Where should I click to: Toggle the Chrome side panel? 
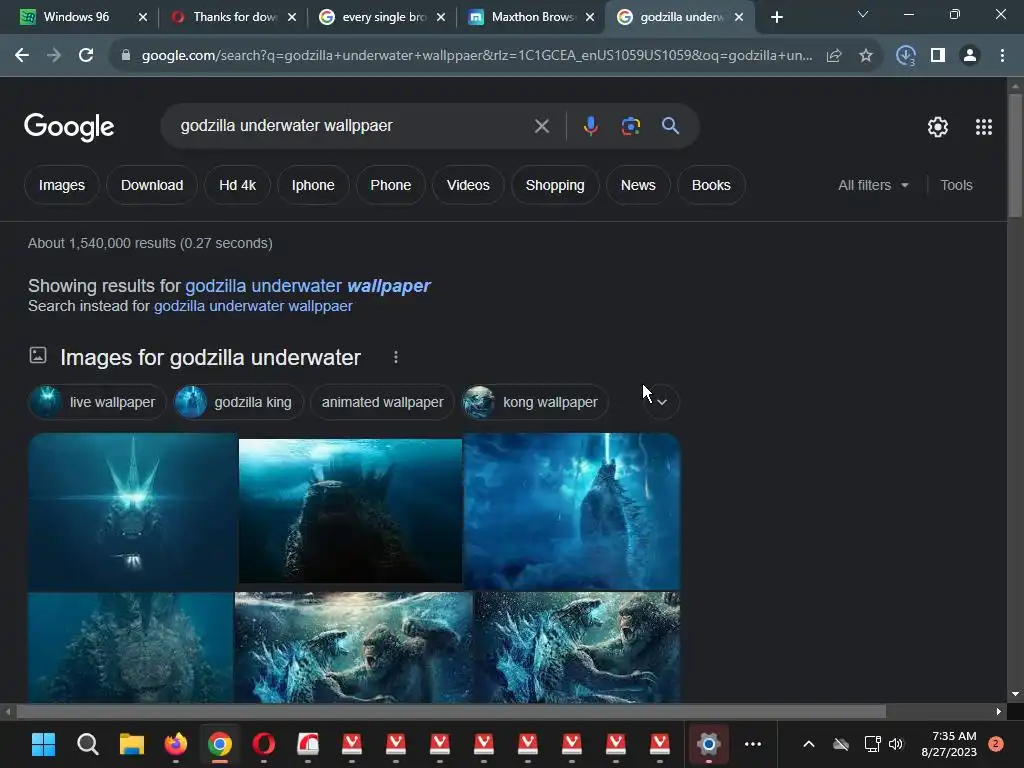click(x=938, y=56)
